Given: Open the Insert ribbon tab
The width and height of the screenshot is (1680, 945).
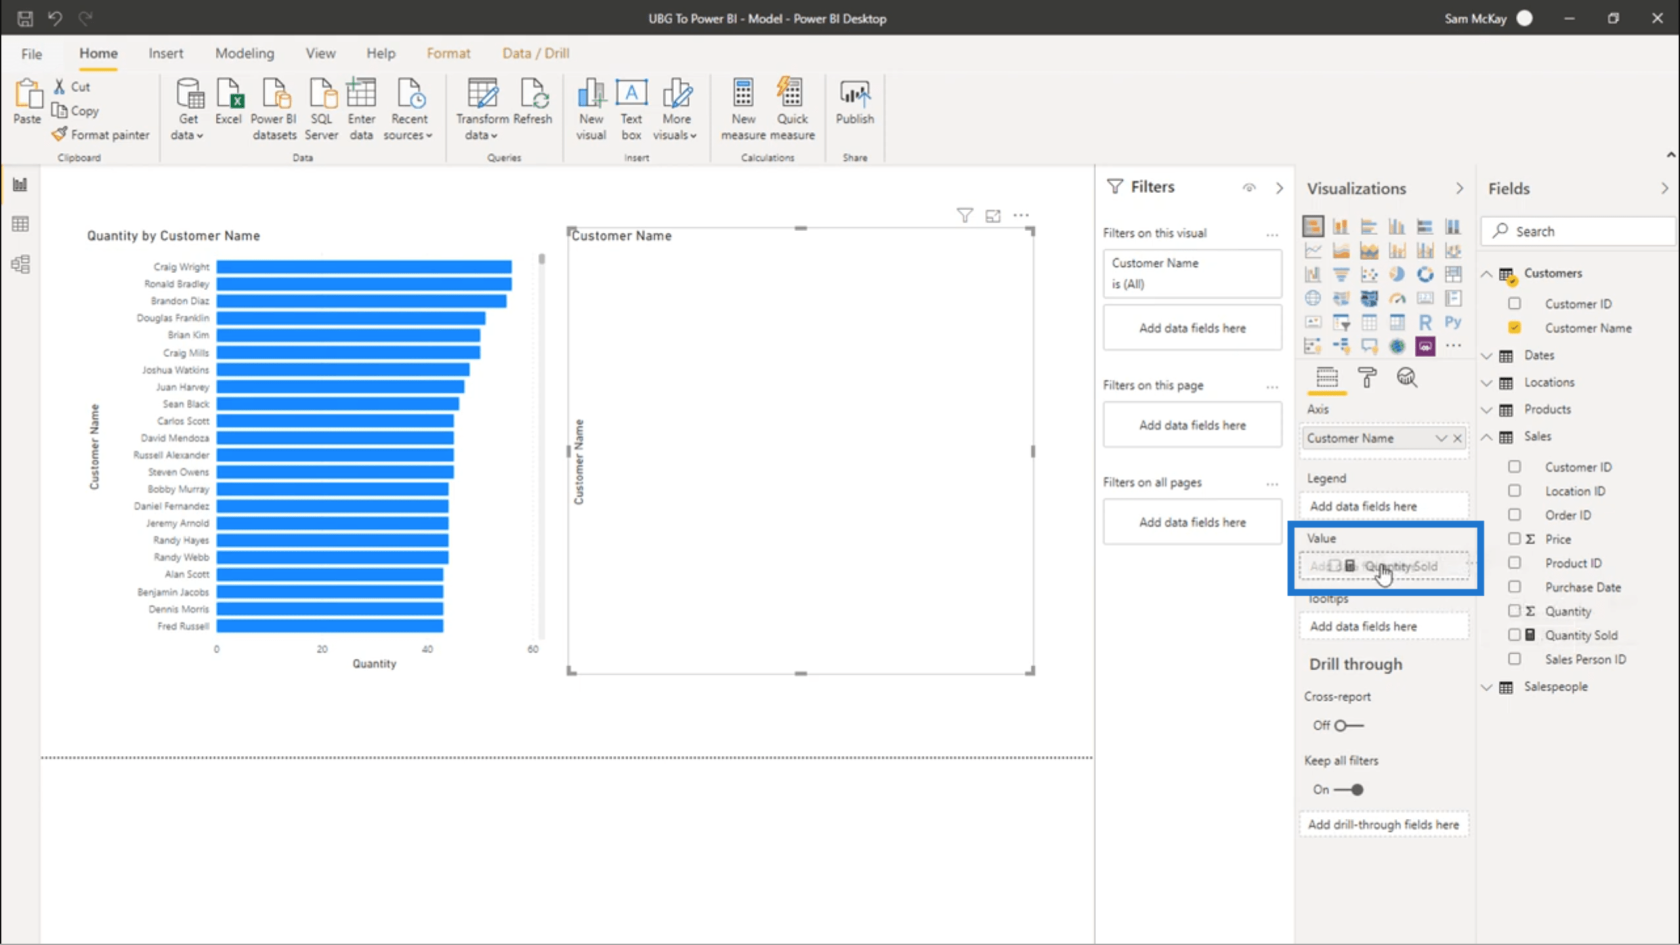Looking at the screenshot, I should pos(166,53).
